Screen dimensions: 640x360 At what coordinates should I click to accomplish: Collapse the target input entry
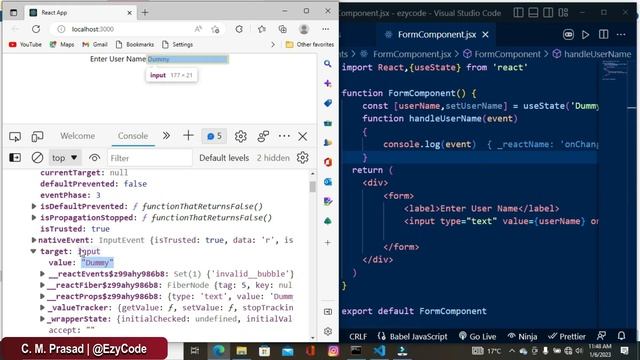[33, 251]
